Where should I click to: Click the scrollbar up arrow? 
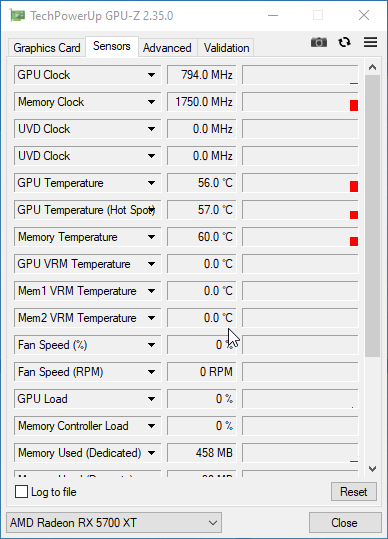tap(372, 67)
